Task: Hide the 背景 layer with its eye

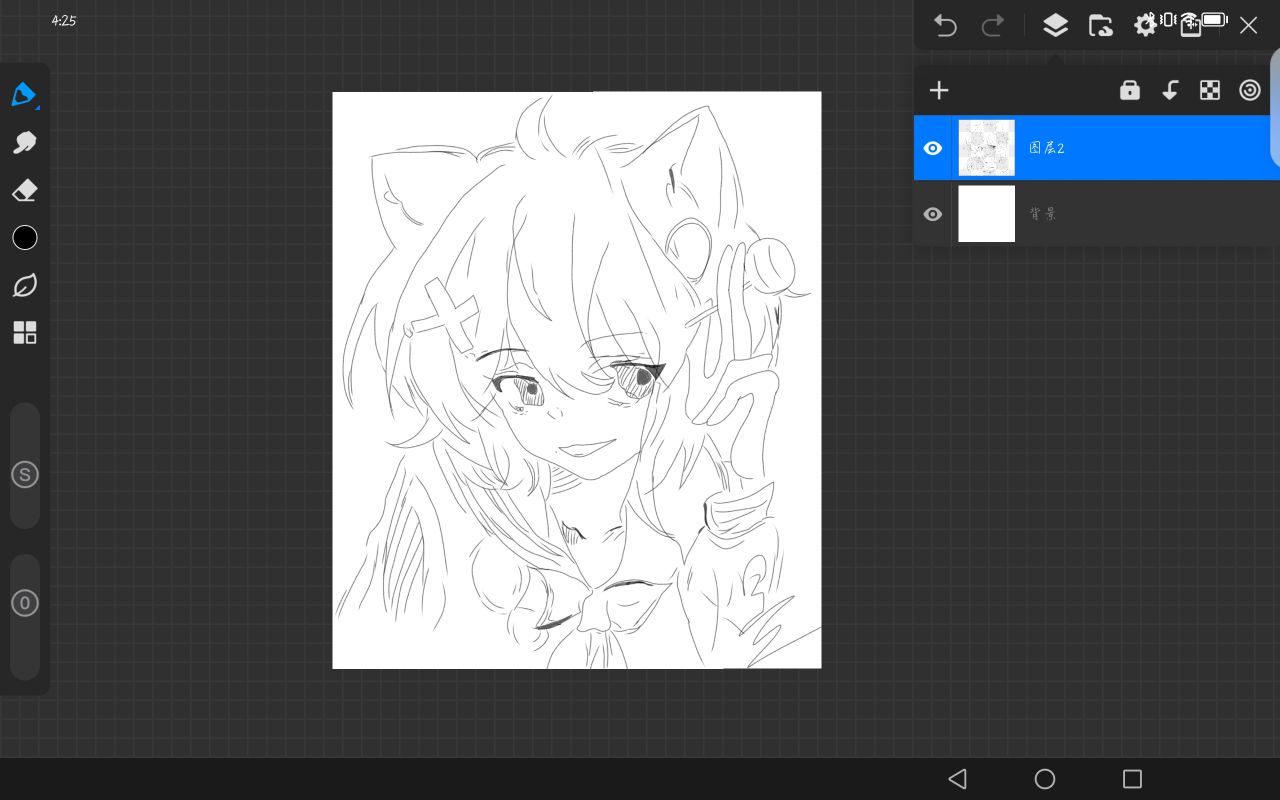Action: tap(933, 214)
